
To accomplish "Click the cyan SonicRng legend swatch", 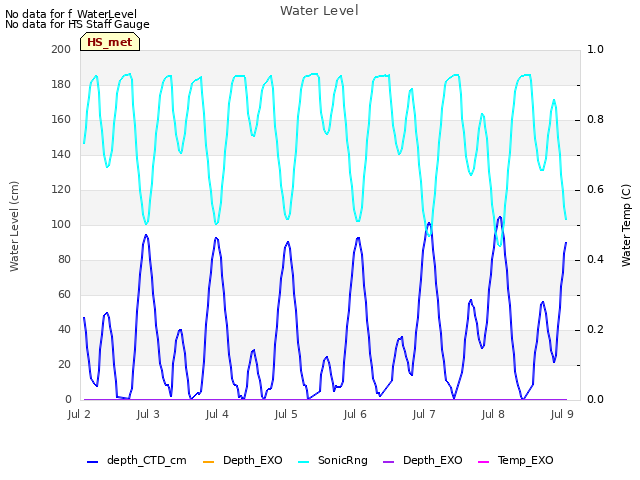I will 304,462.
